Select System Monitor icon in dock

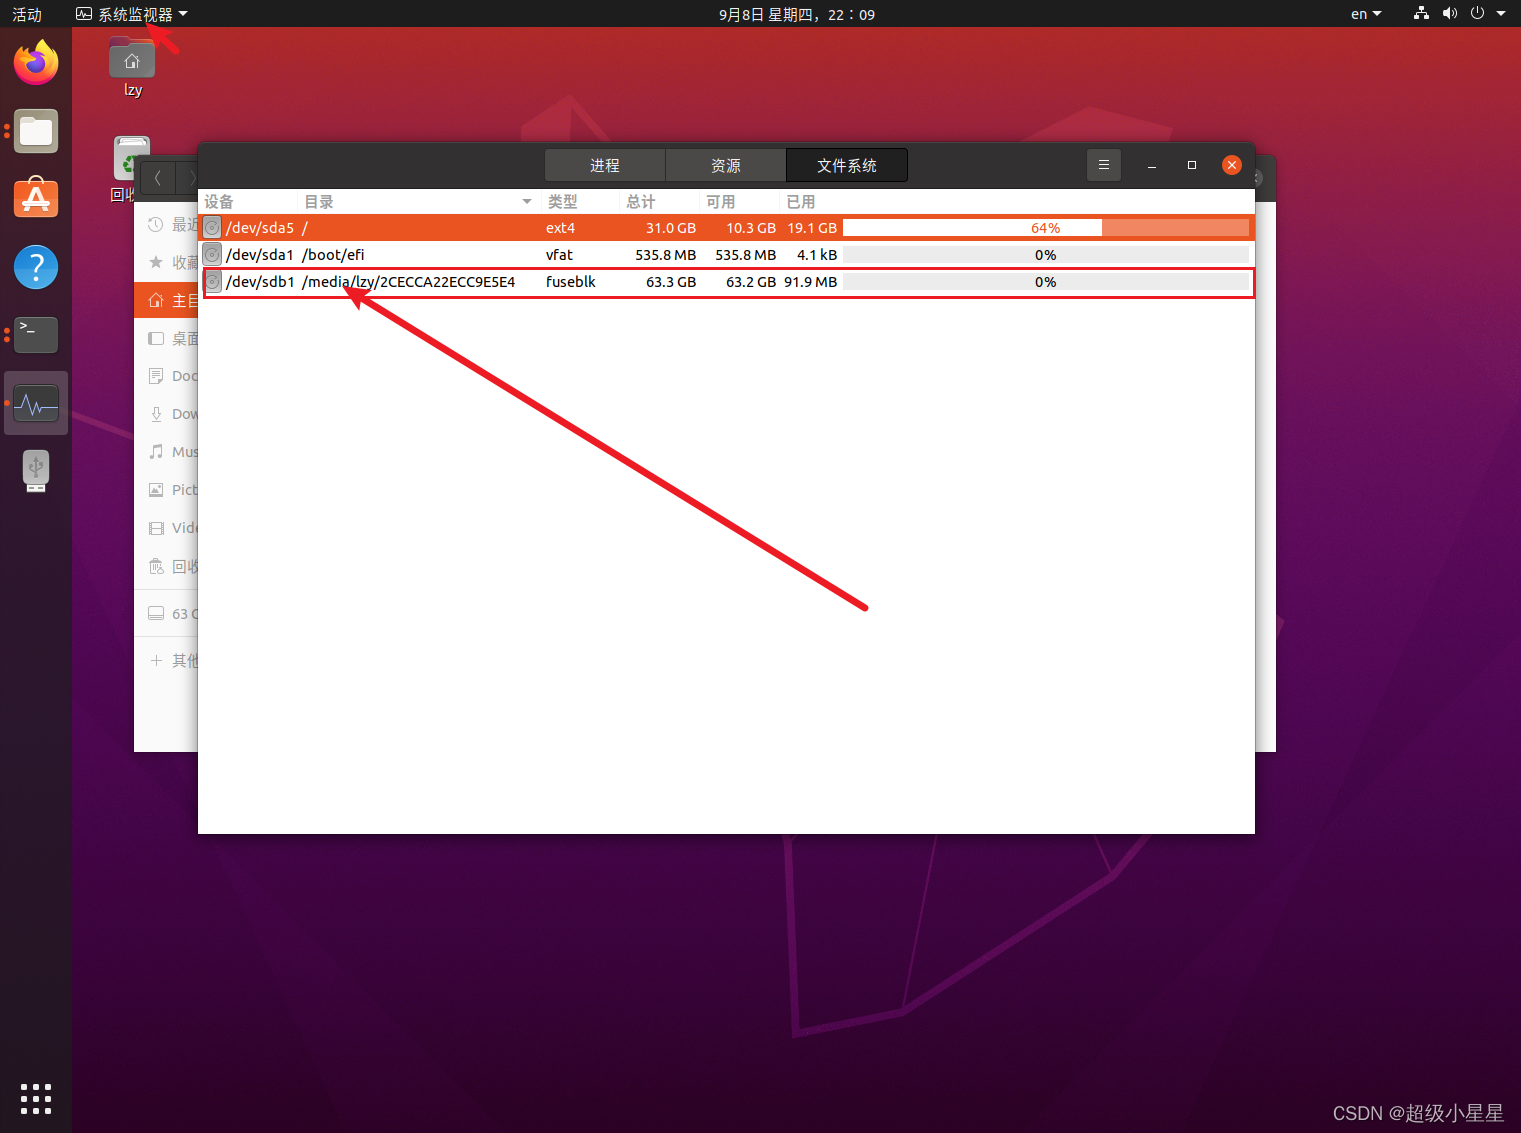pyautogui.click(x=36, y=403)
